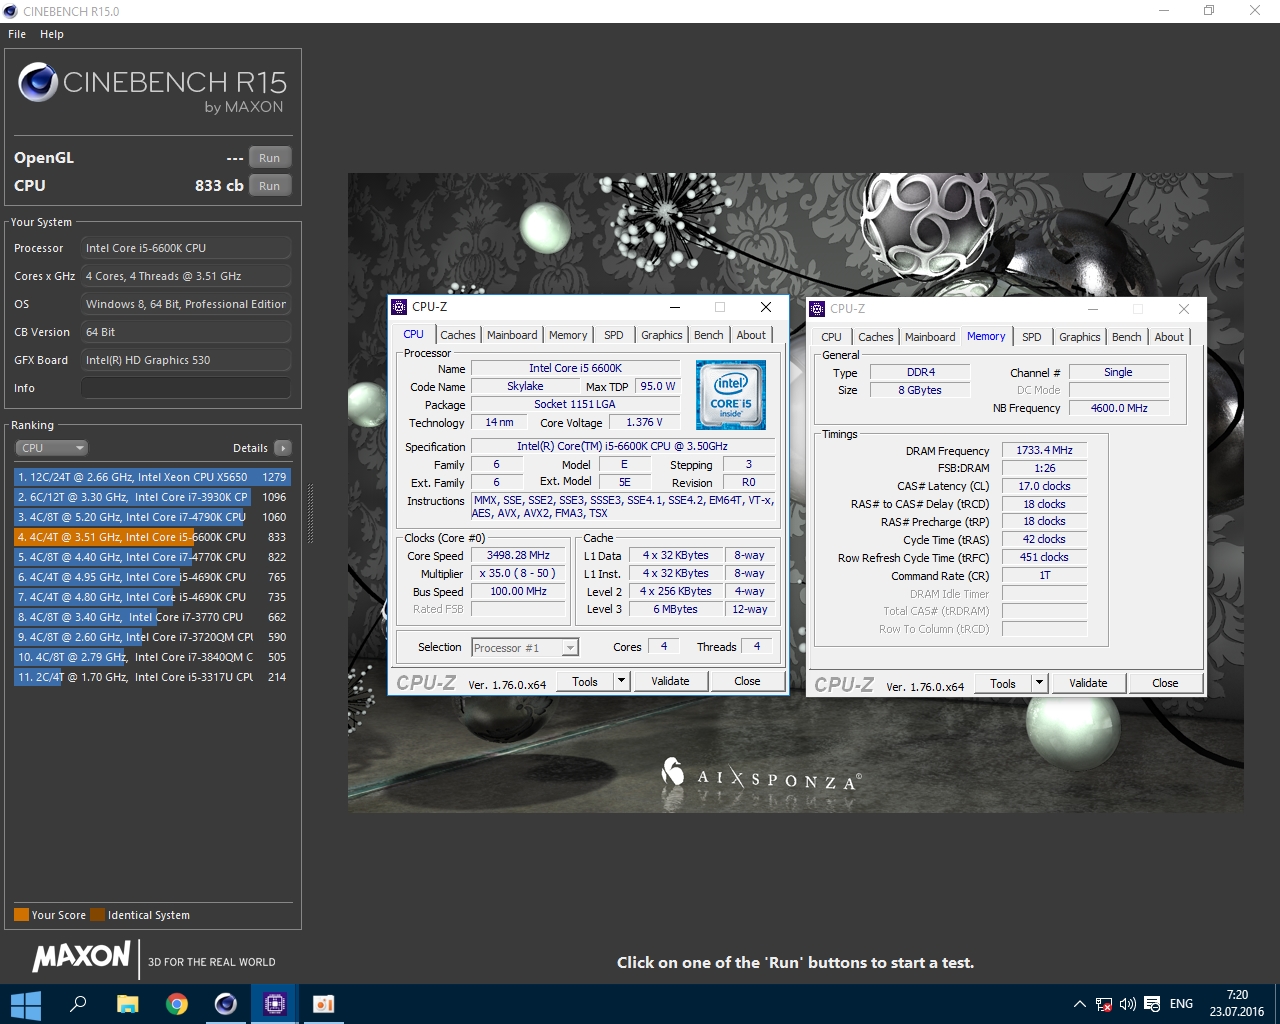Switch to CPU-Z taskbar icon
Screen dimensions: 1280x1024
coord(274,1004)
